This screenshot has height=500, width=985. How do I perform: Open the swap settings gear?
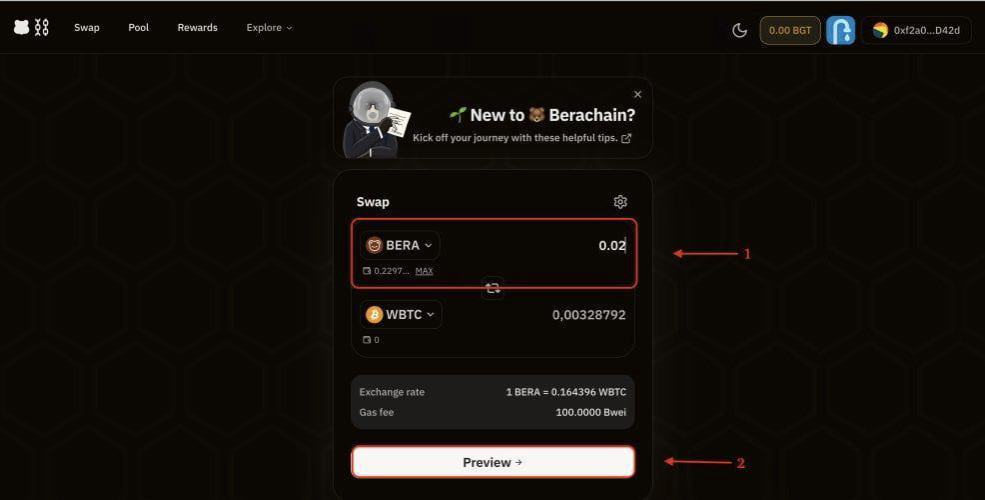620,202
